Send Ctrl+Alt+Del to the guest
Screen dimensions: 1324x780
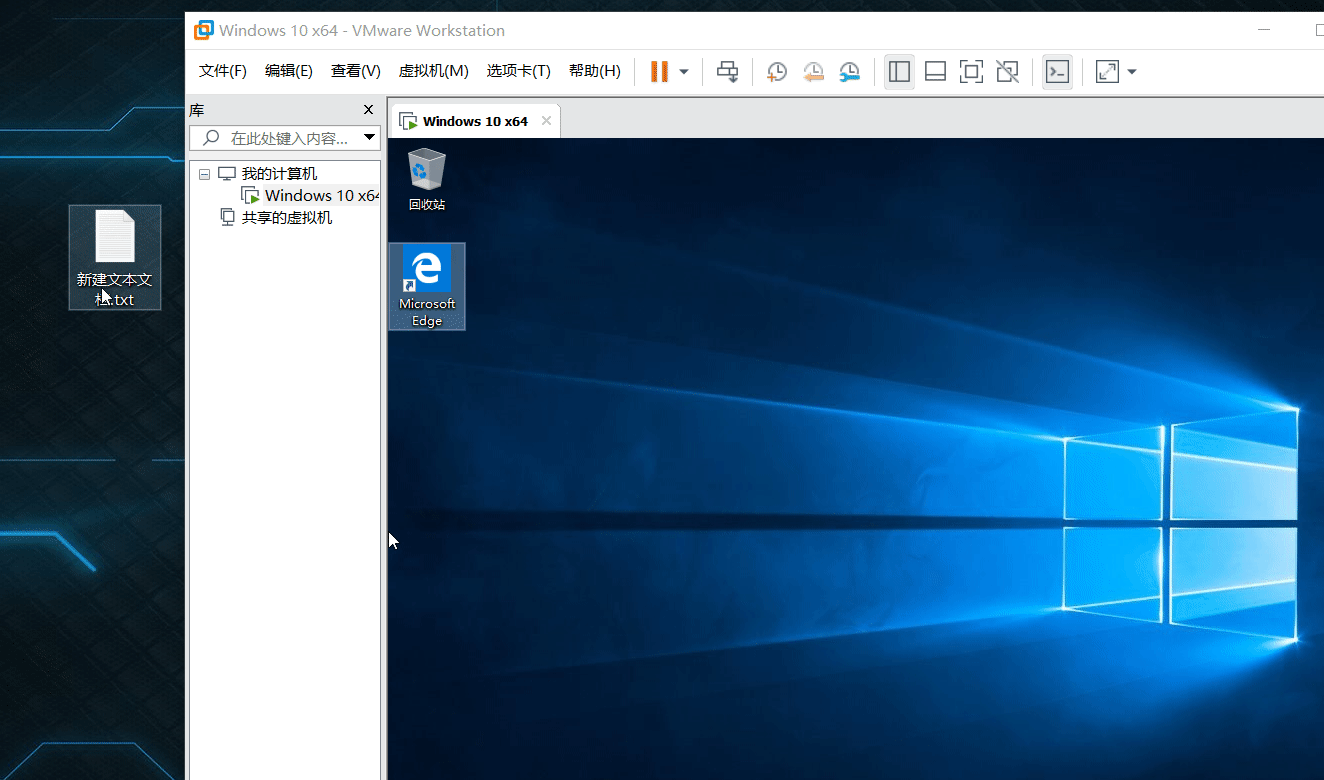727,71
